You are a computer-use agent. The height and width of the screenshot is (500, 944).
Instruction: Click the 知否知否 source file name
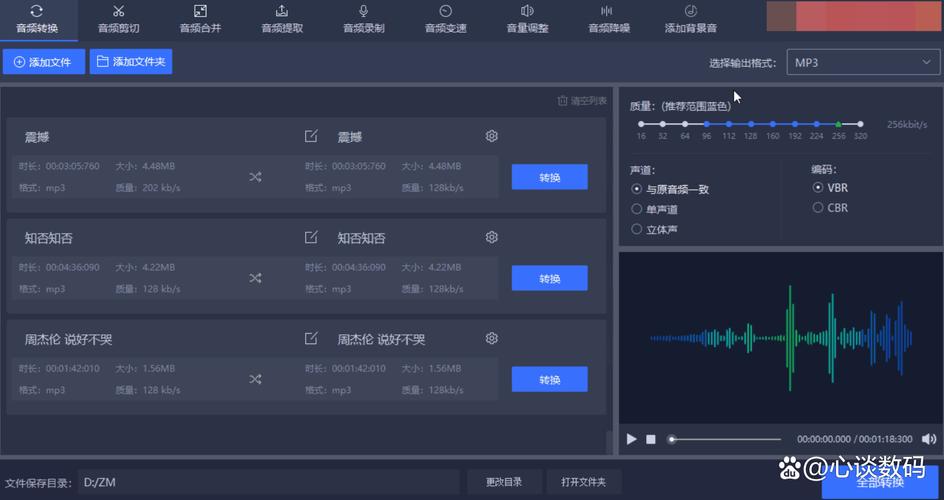click(x=49, y=238)
